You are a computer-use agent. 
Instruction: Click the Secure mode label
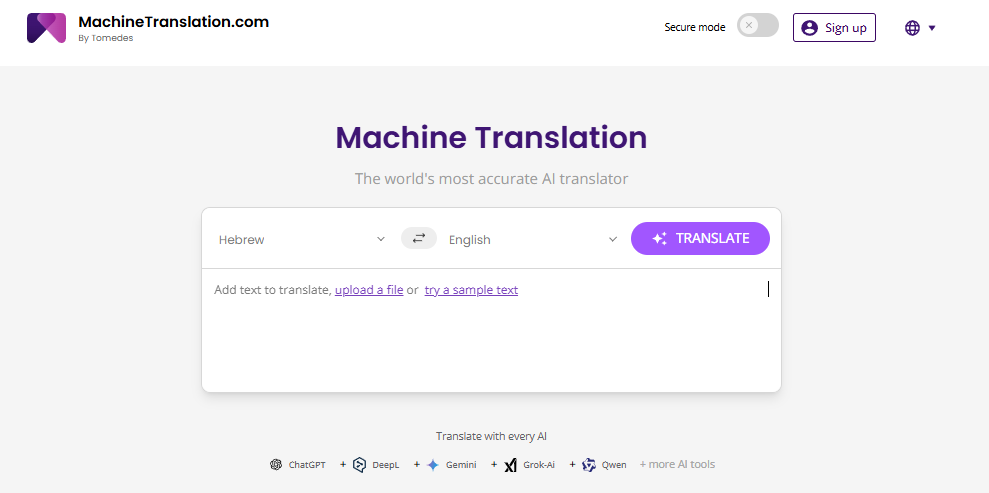click(x=694, y=27)
